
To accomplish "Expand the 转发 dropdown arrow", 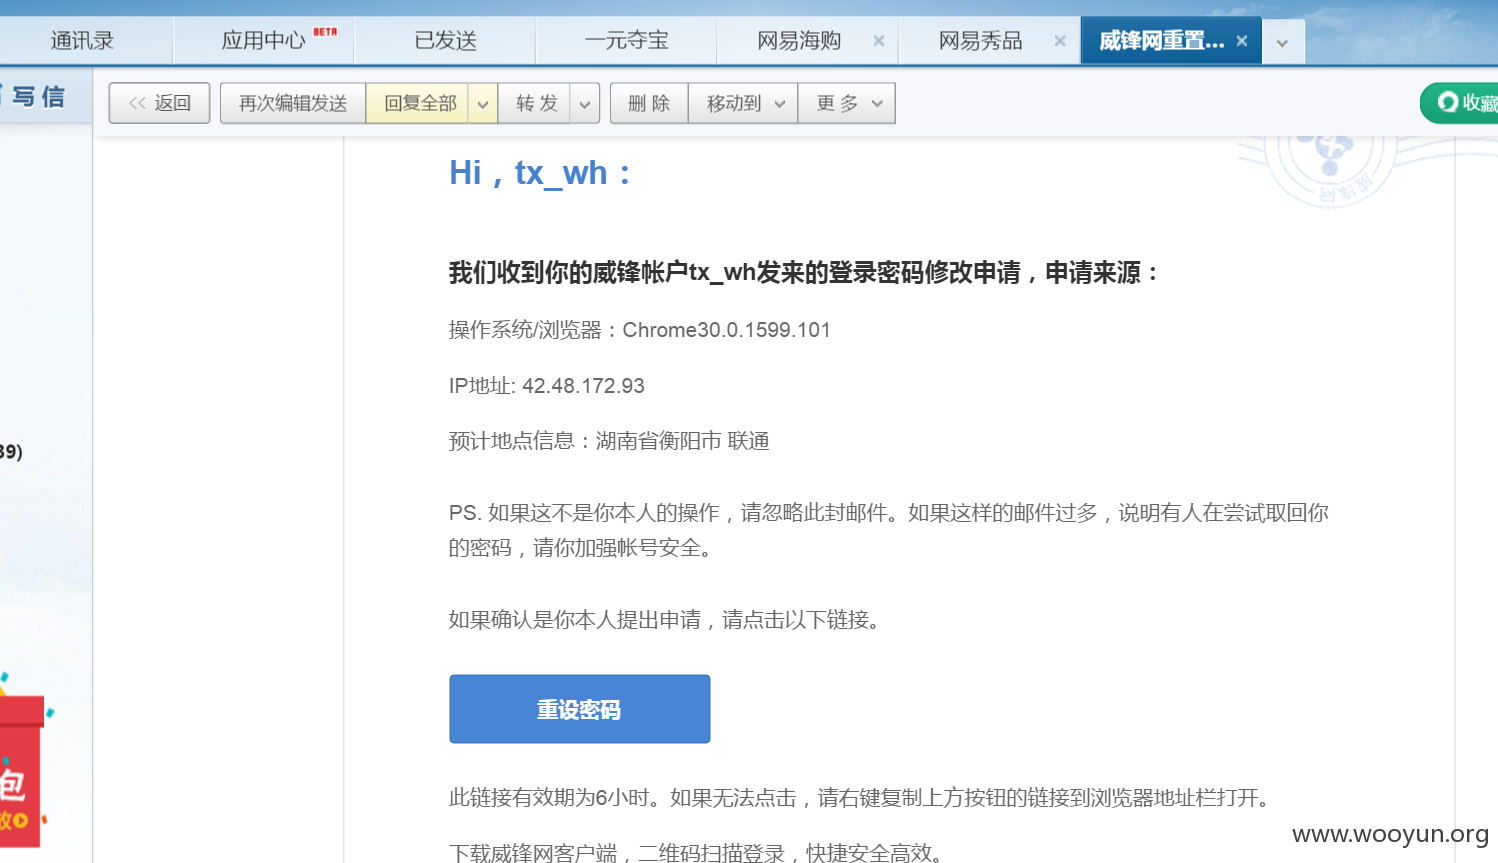I will point(585,104).
